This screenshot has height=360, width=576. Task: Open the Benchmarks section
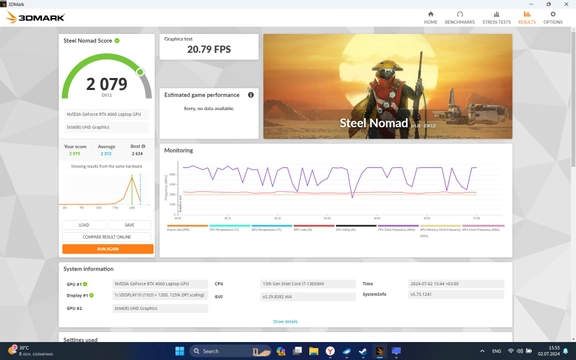click(460, 18)
